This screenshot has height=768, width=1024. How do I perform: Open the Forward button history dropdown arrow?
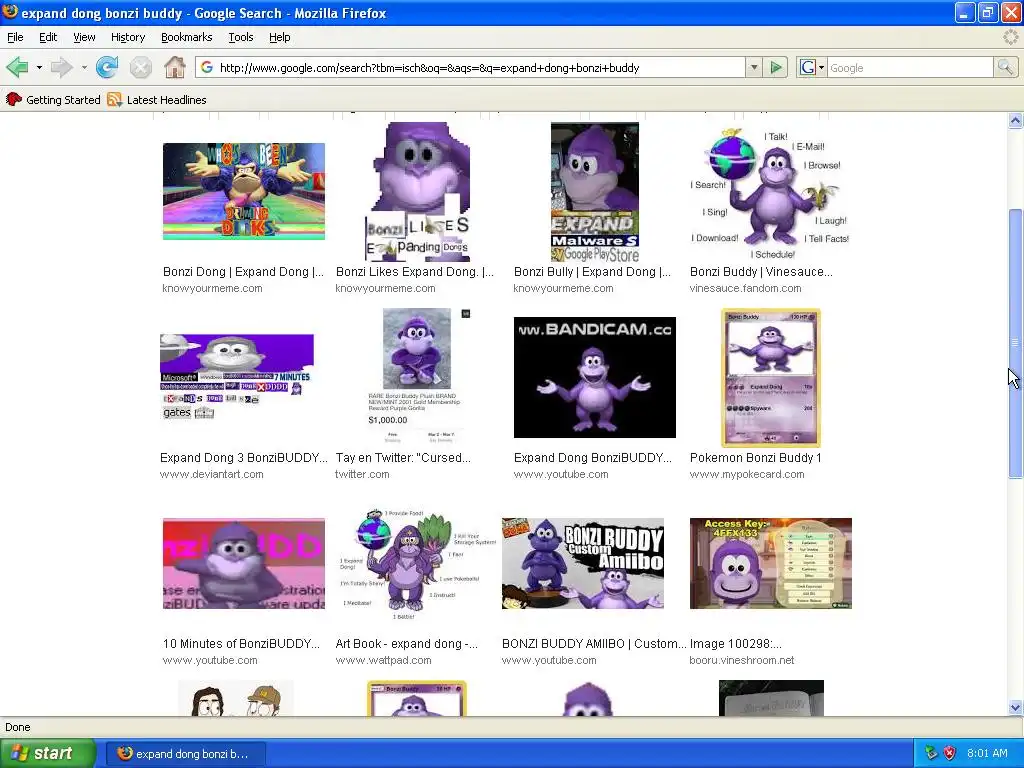pos(84,67)
